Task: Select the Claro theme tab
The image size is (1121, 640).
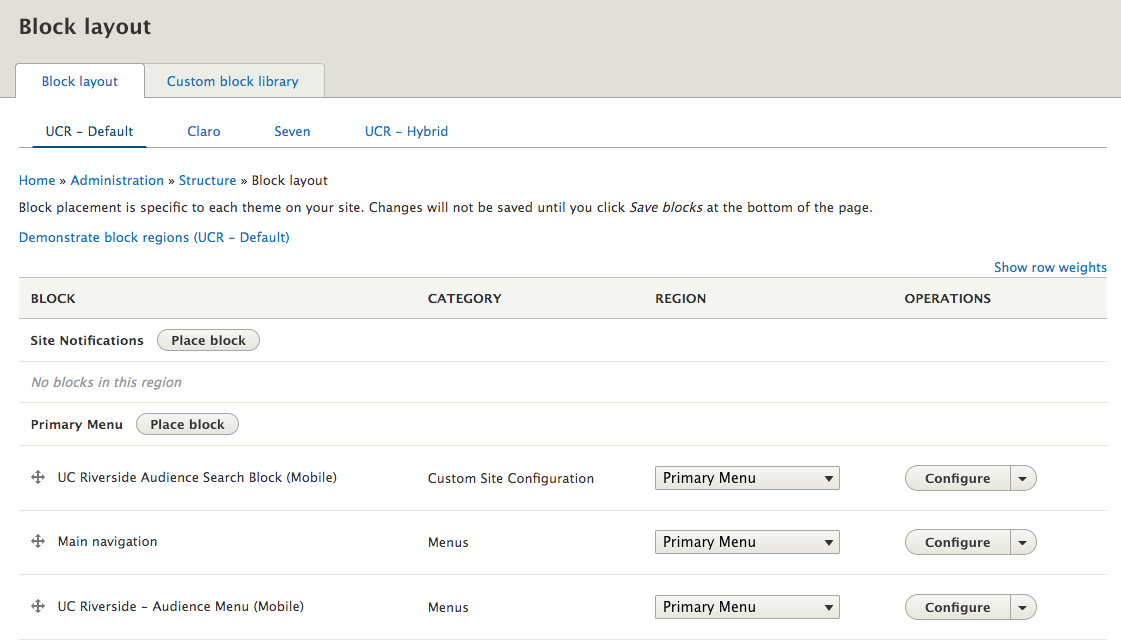Action: point(203,131)
